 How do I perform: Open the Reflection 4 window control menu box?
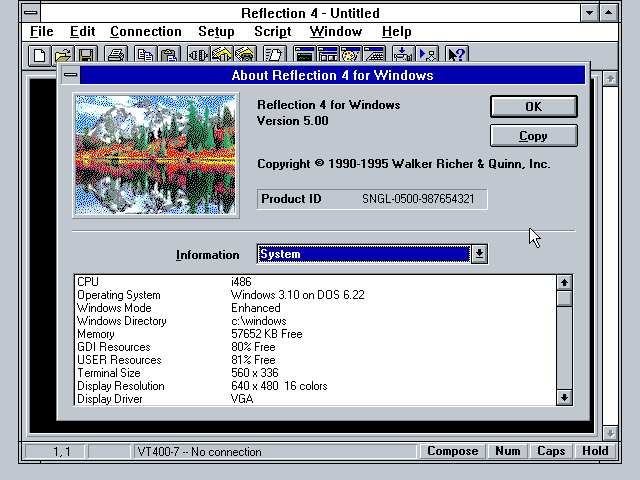(31, 13)
